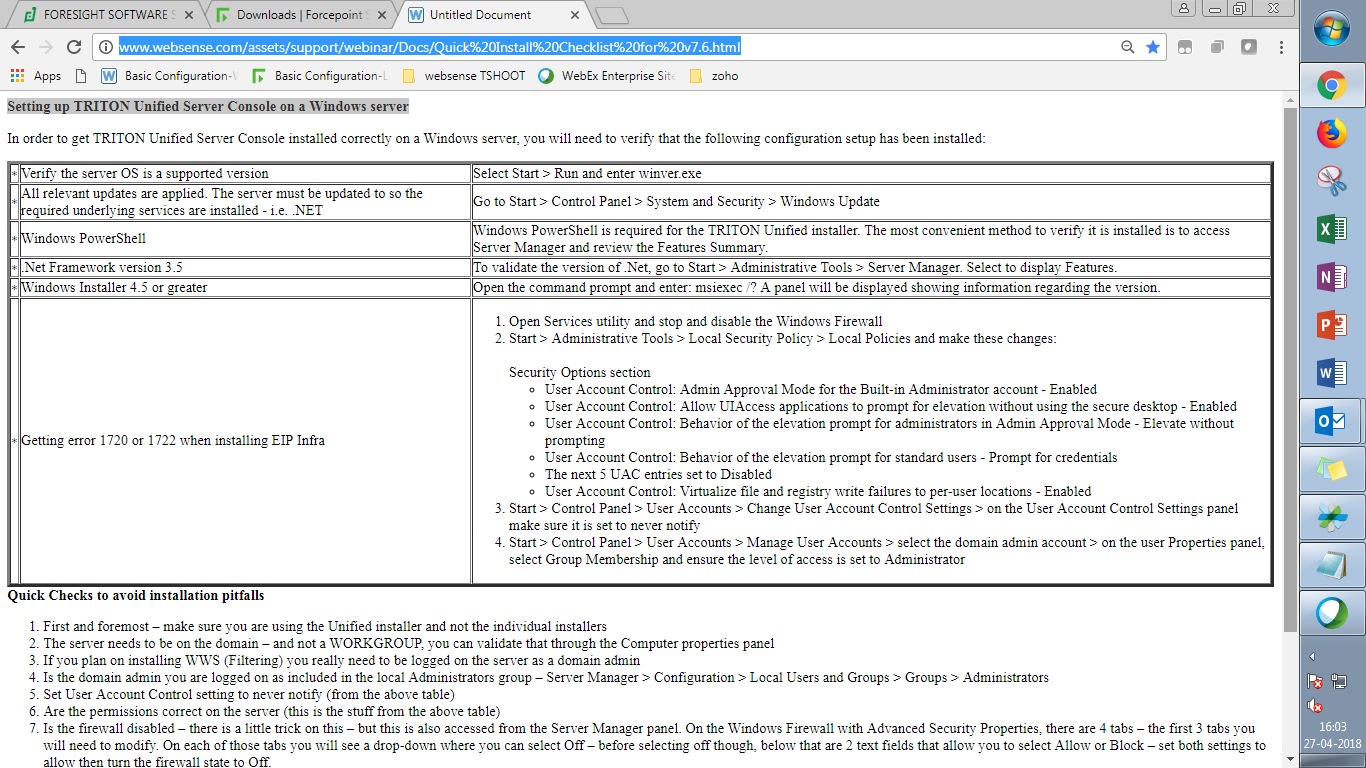Click 'Verify the server OS is a supported version' cell

pos(245,173)
